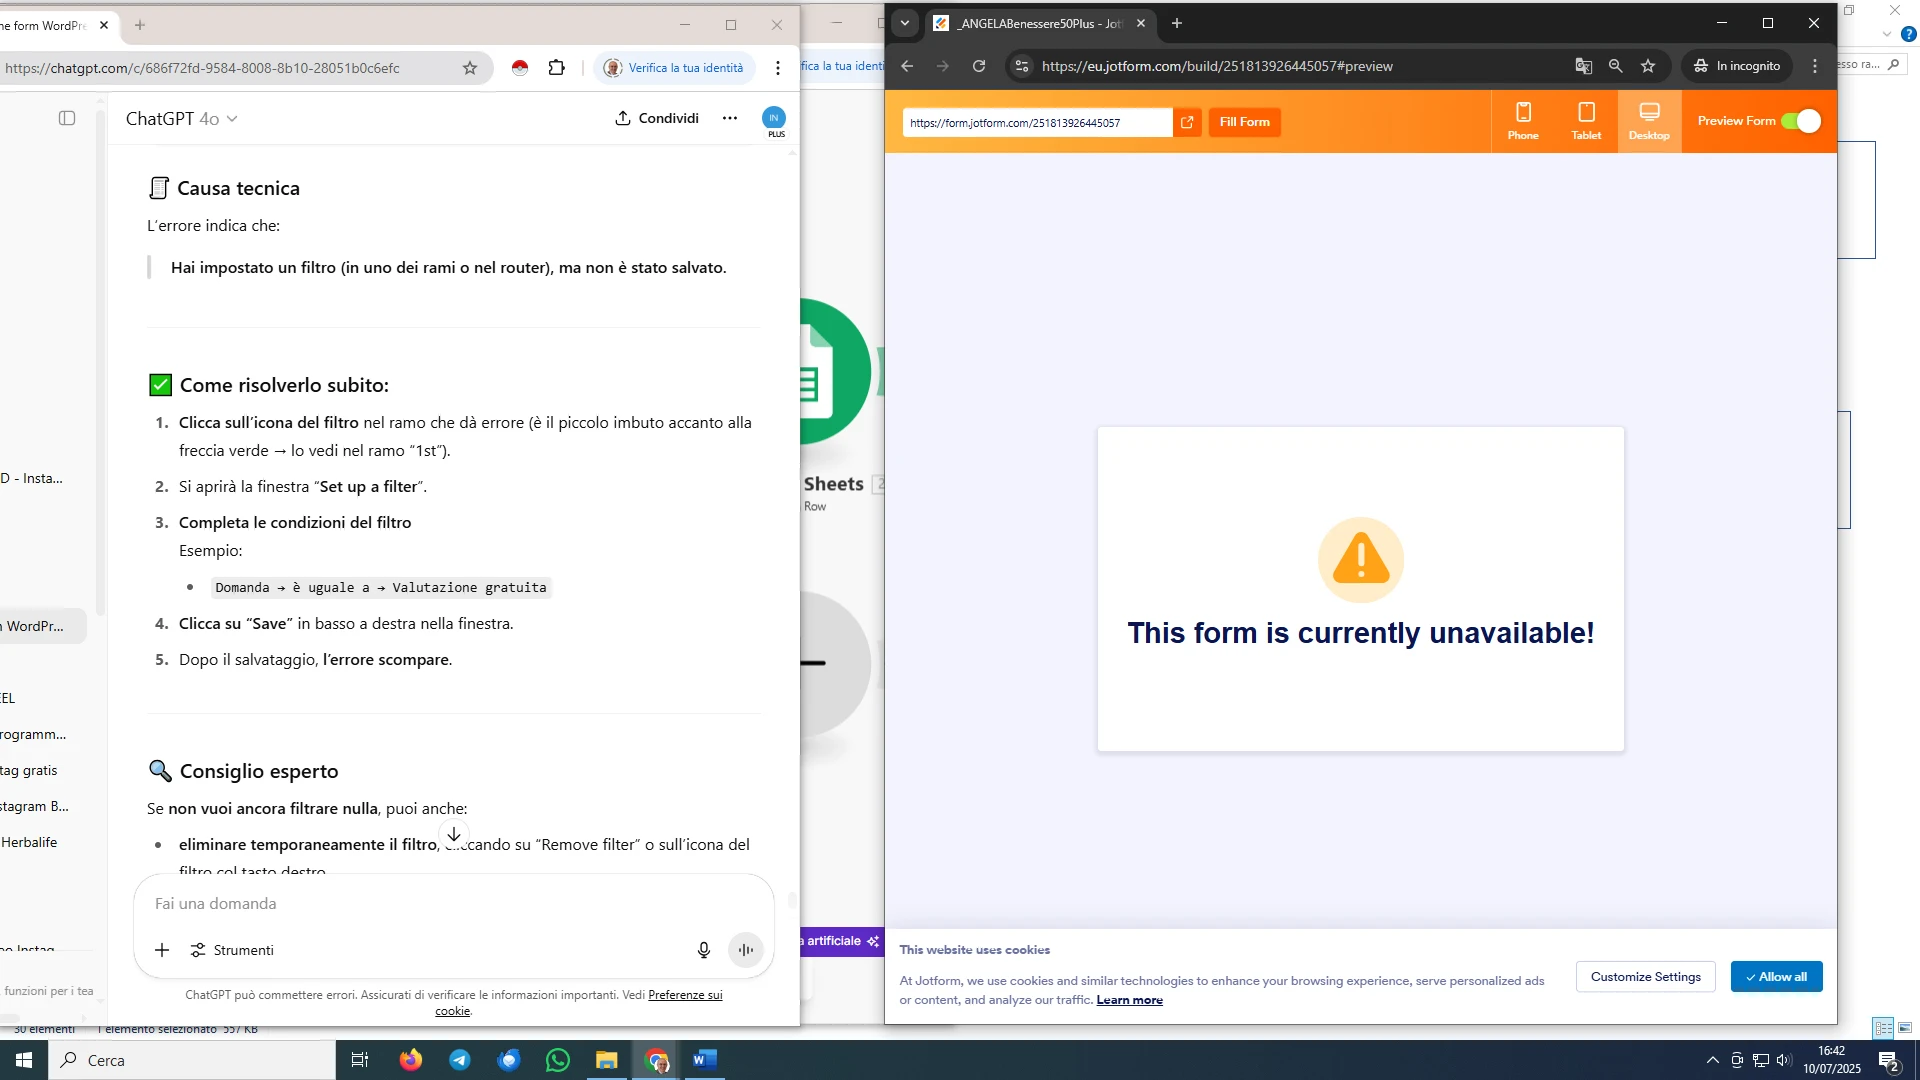Click the Fill Form button
The height and width of the screenshot is (1080, 1920).
pos(1244,121)
